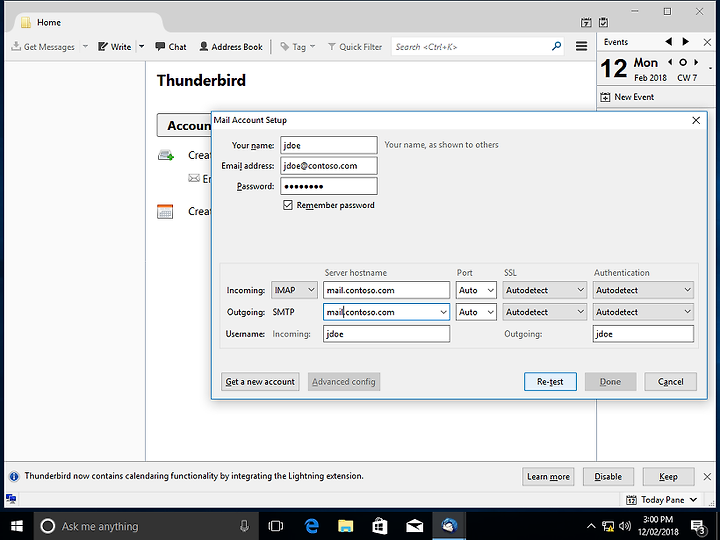Click the online status icon in status bar

click(11, 499)
